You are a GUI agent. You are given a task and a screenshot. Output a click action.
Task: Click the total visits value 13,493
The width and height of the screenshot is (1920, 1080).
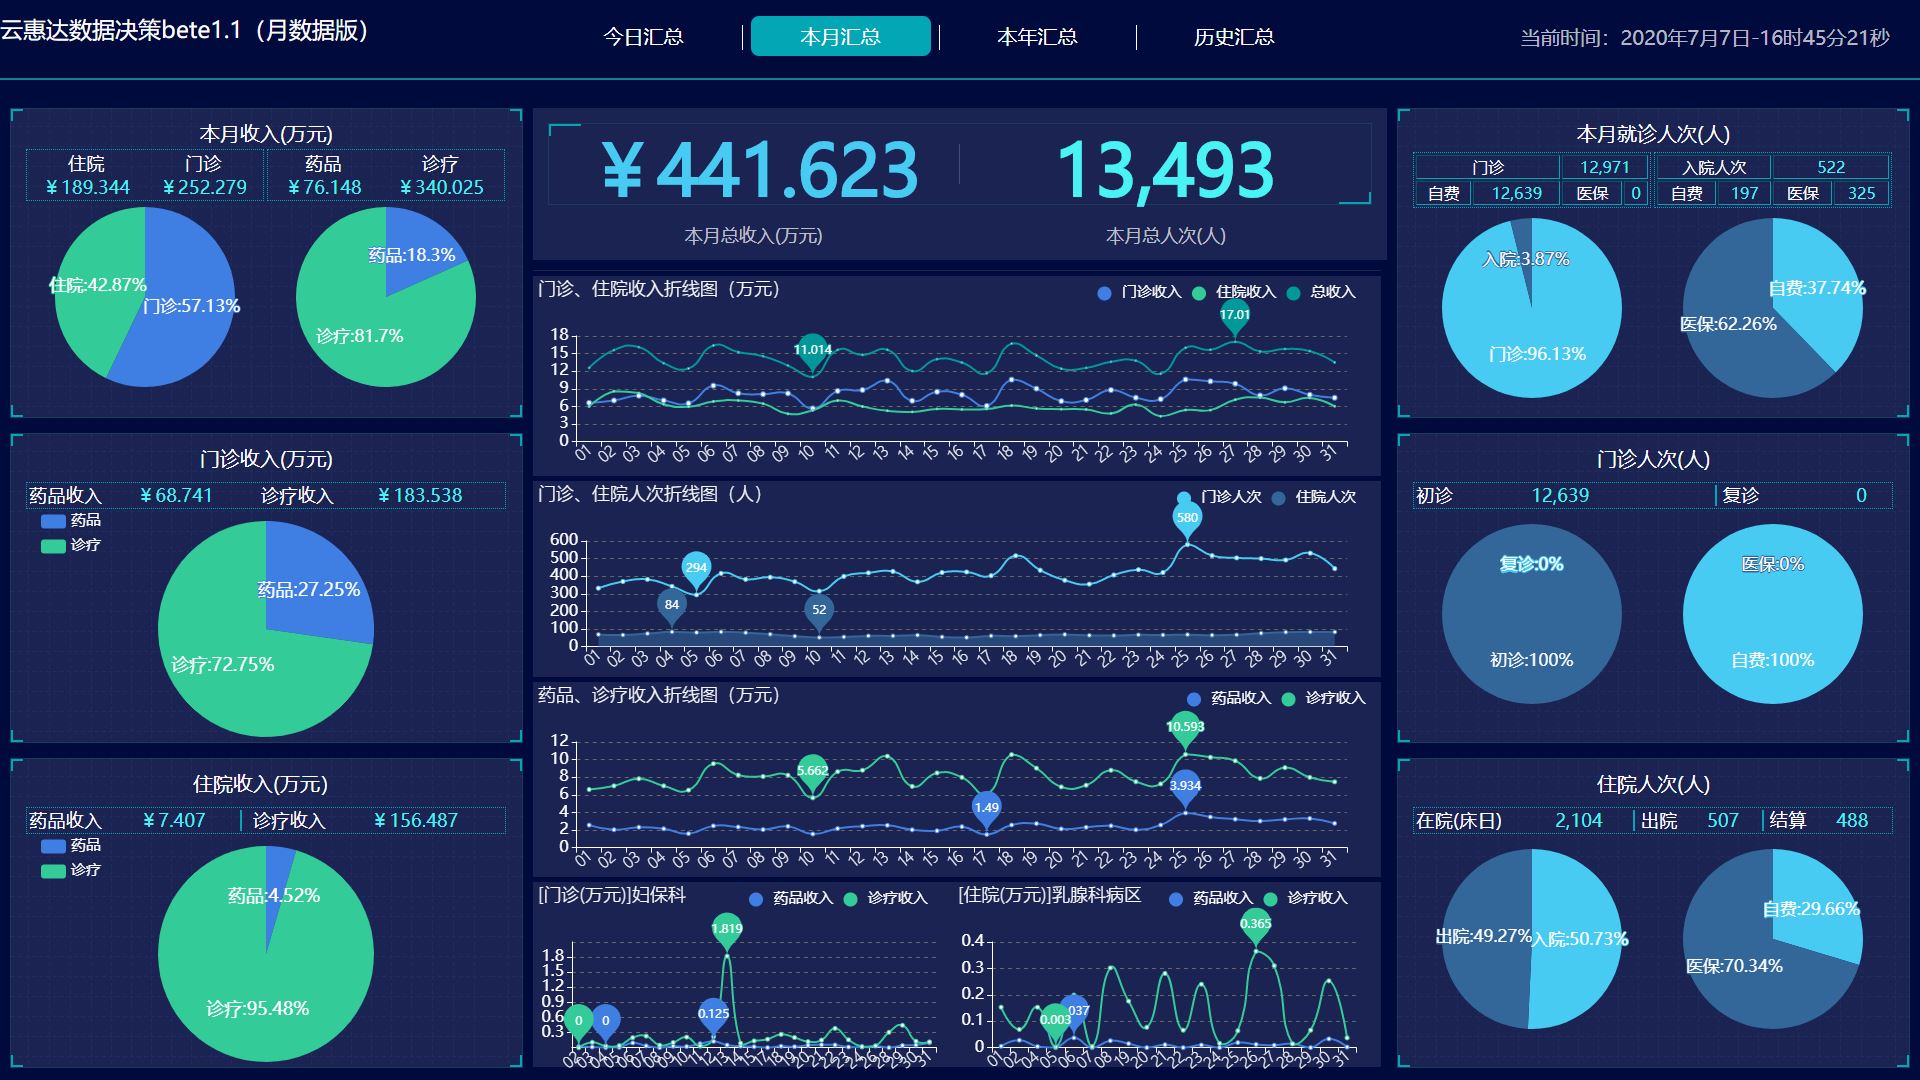pyautogui.click(x=1166, y=169)
